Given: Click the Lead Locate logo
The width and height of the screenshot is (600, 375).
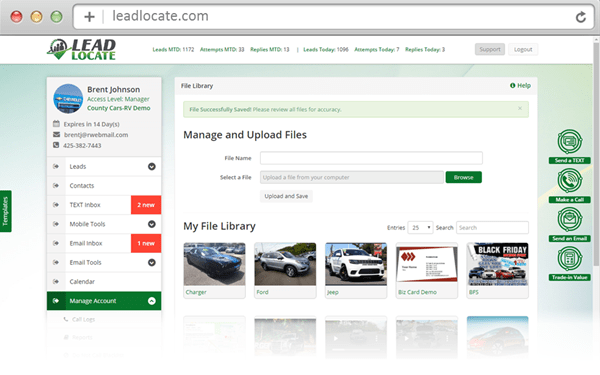Looking at the screenshot, I should (x=82, y=49).
